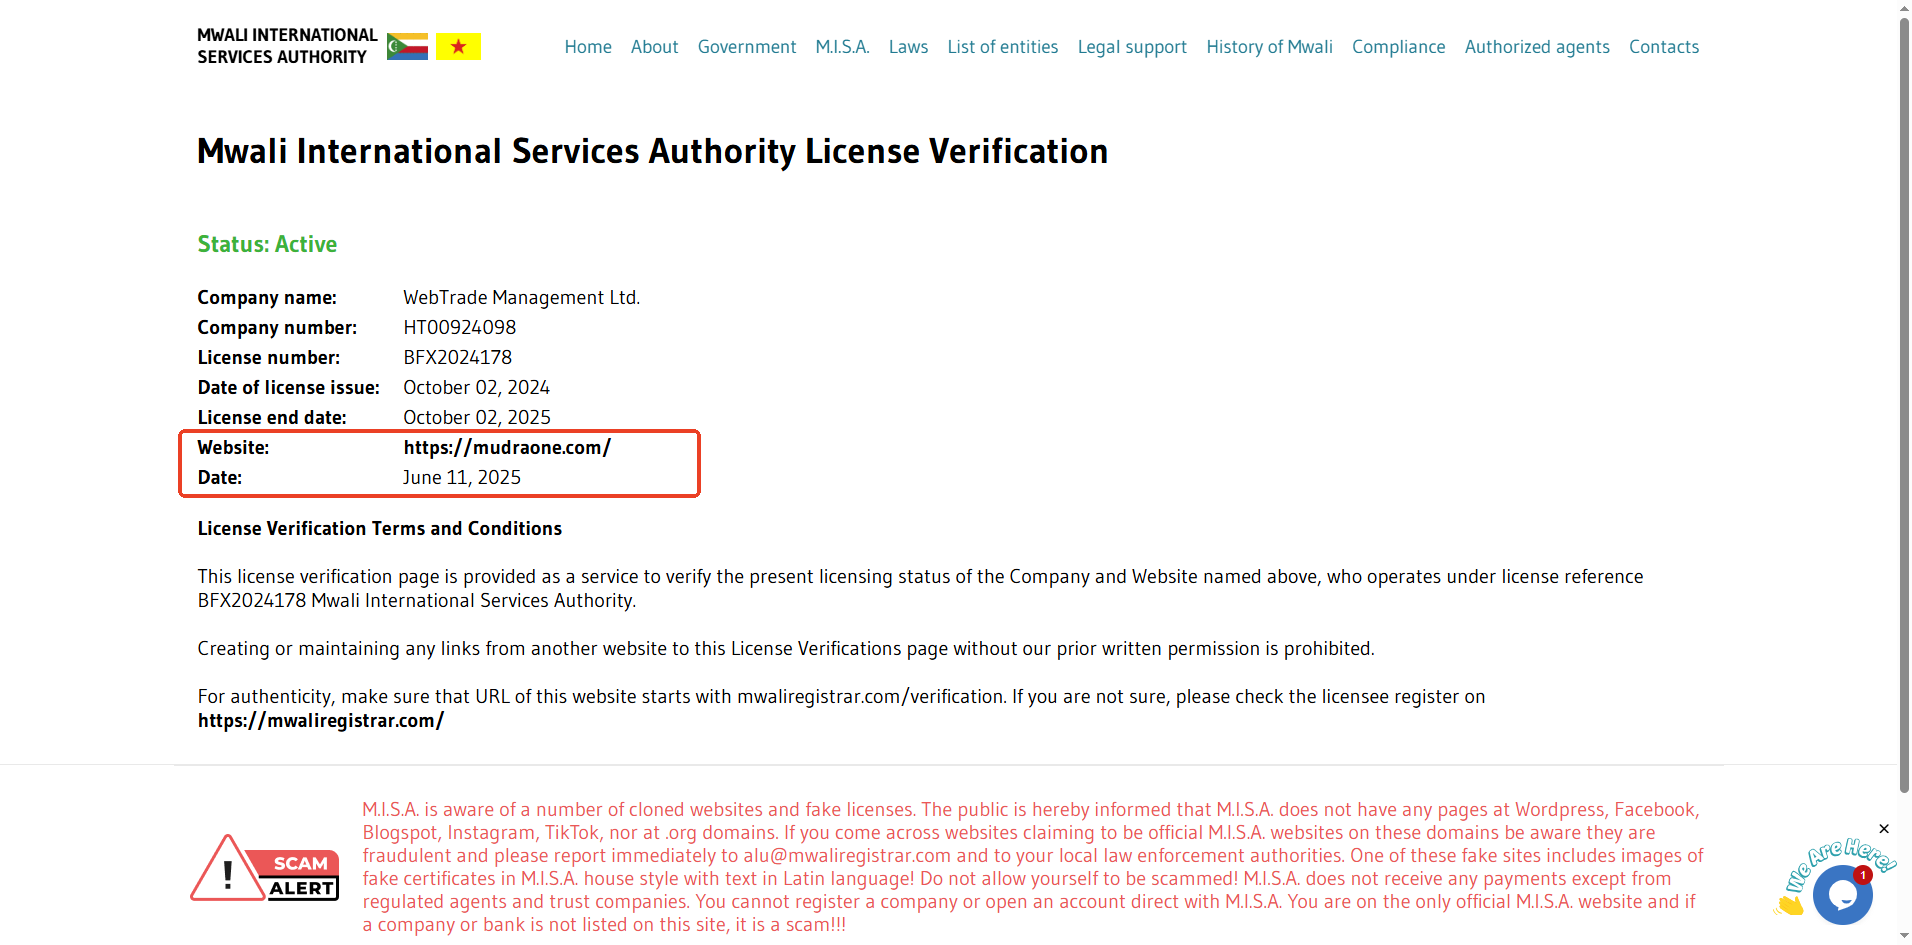Click the red M.I.S.A. scam warning paragraph

click(1033, 867)
